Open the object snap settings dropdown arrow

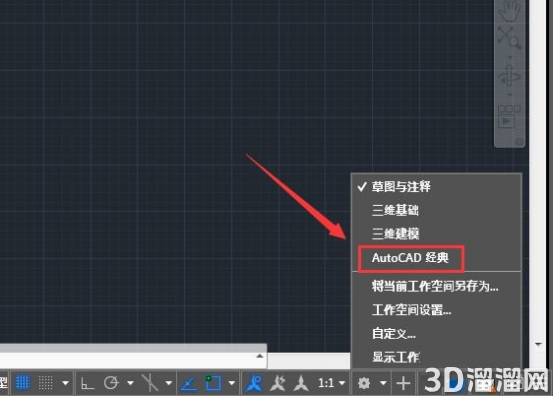[x=232, y=383]
